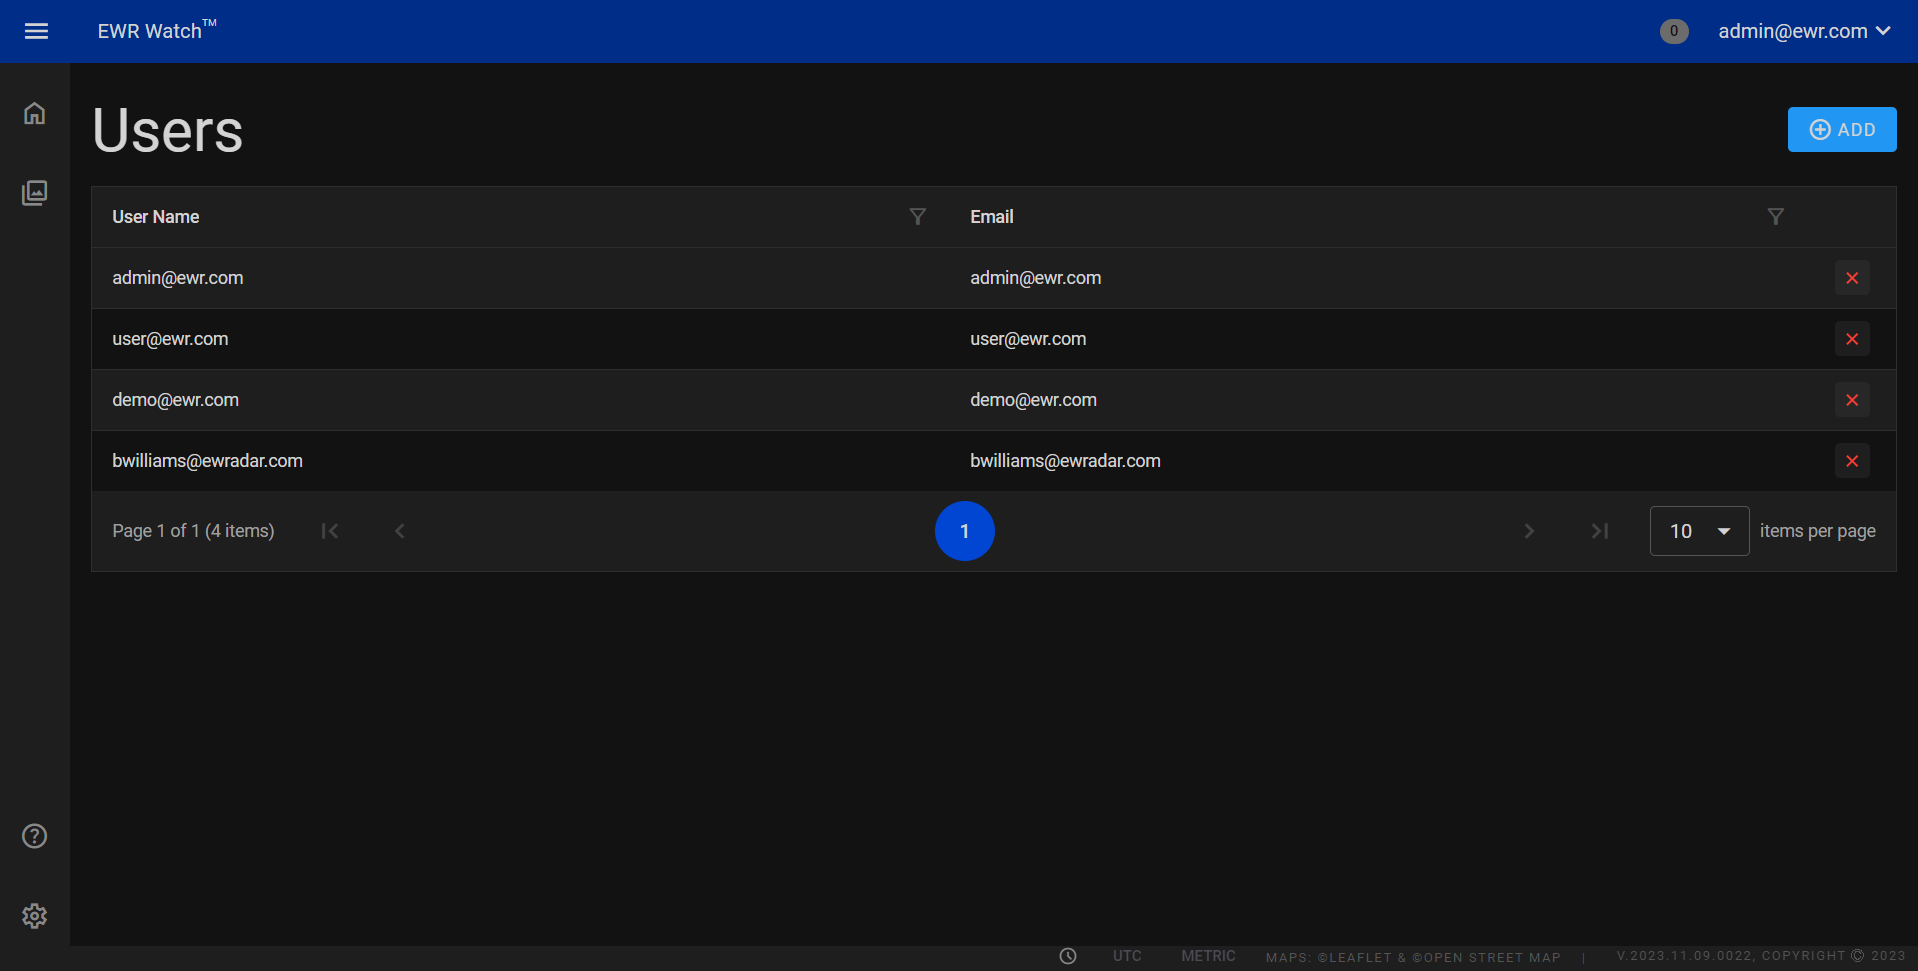
Task: Go to last page arrow
Action: (x=1600, y=531)
